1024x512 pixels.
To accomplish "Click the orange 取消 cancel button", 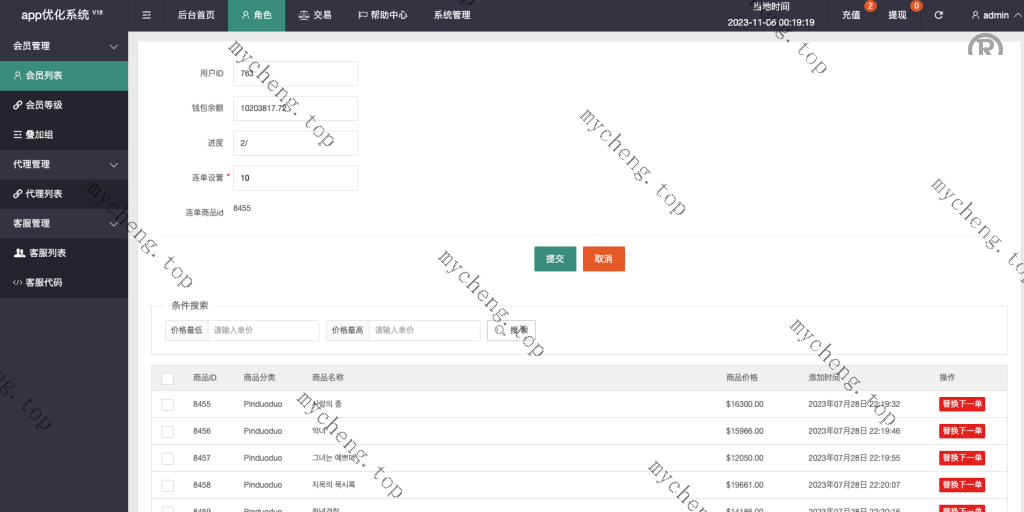I will (x=604, y=259).
